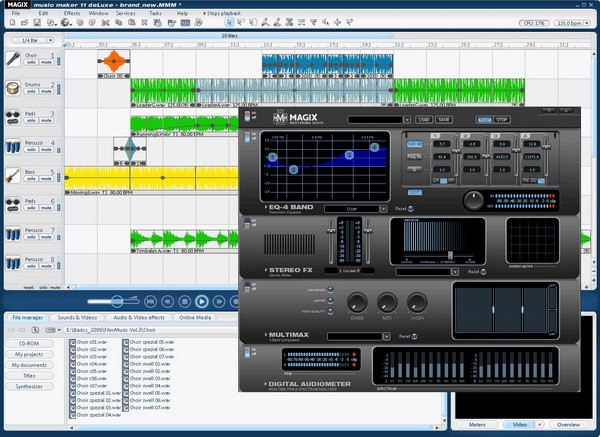This screenshot has width=600, height=437.
Task: Click the up-folder icon in File manager
Action: click(x=35, y=329)
